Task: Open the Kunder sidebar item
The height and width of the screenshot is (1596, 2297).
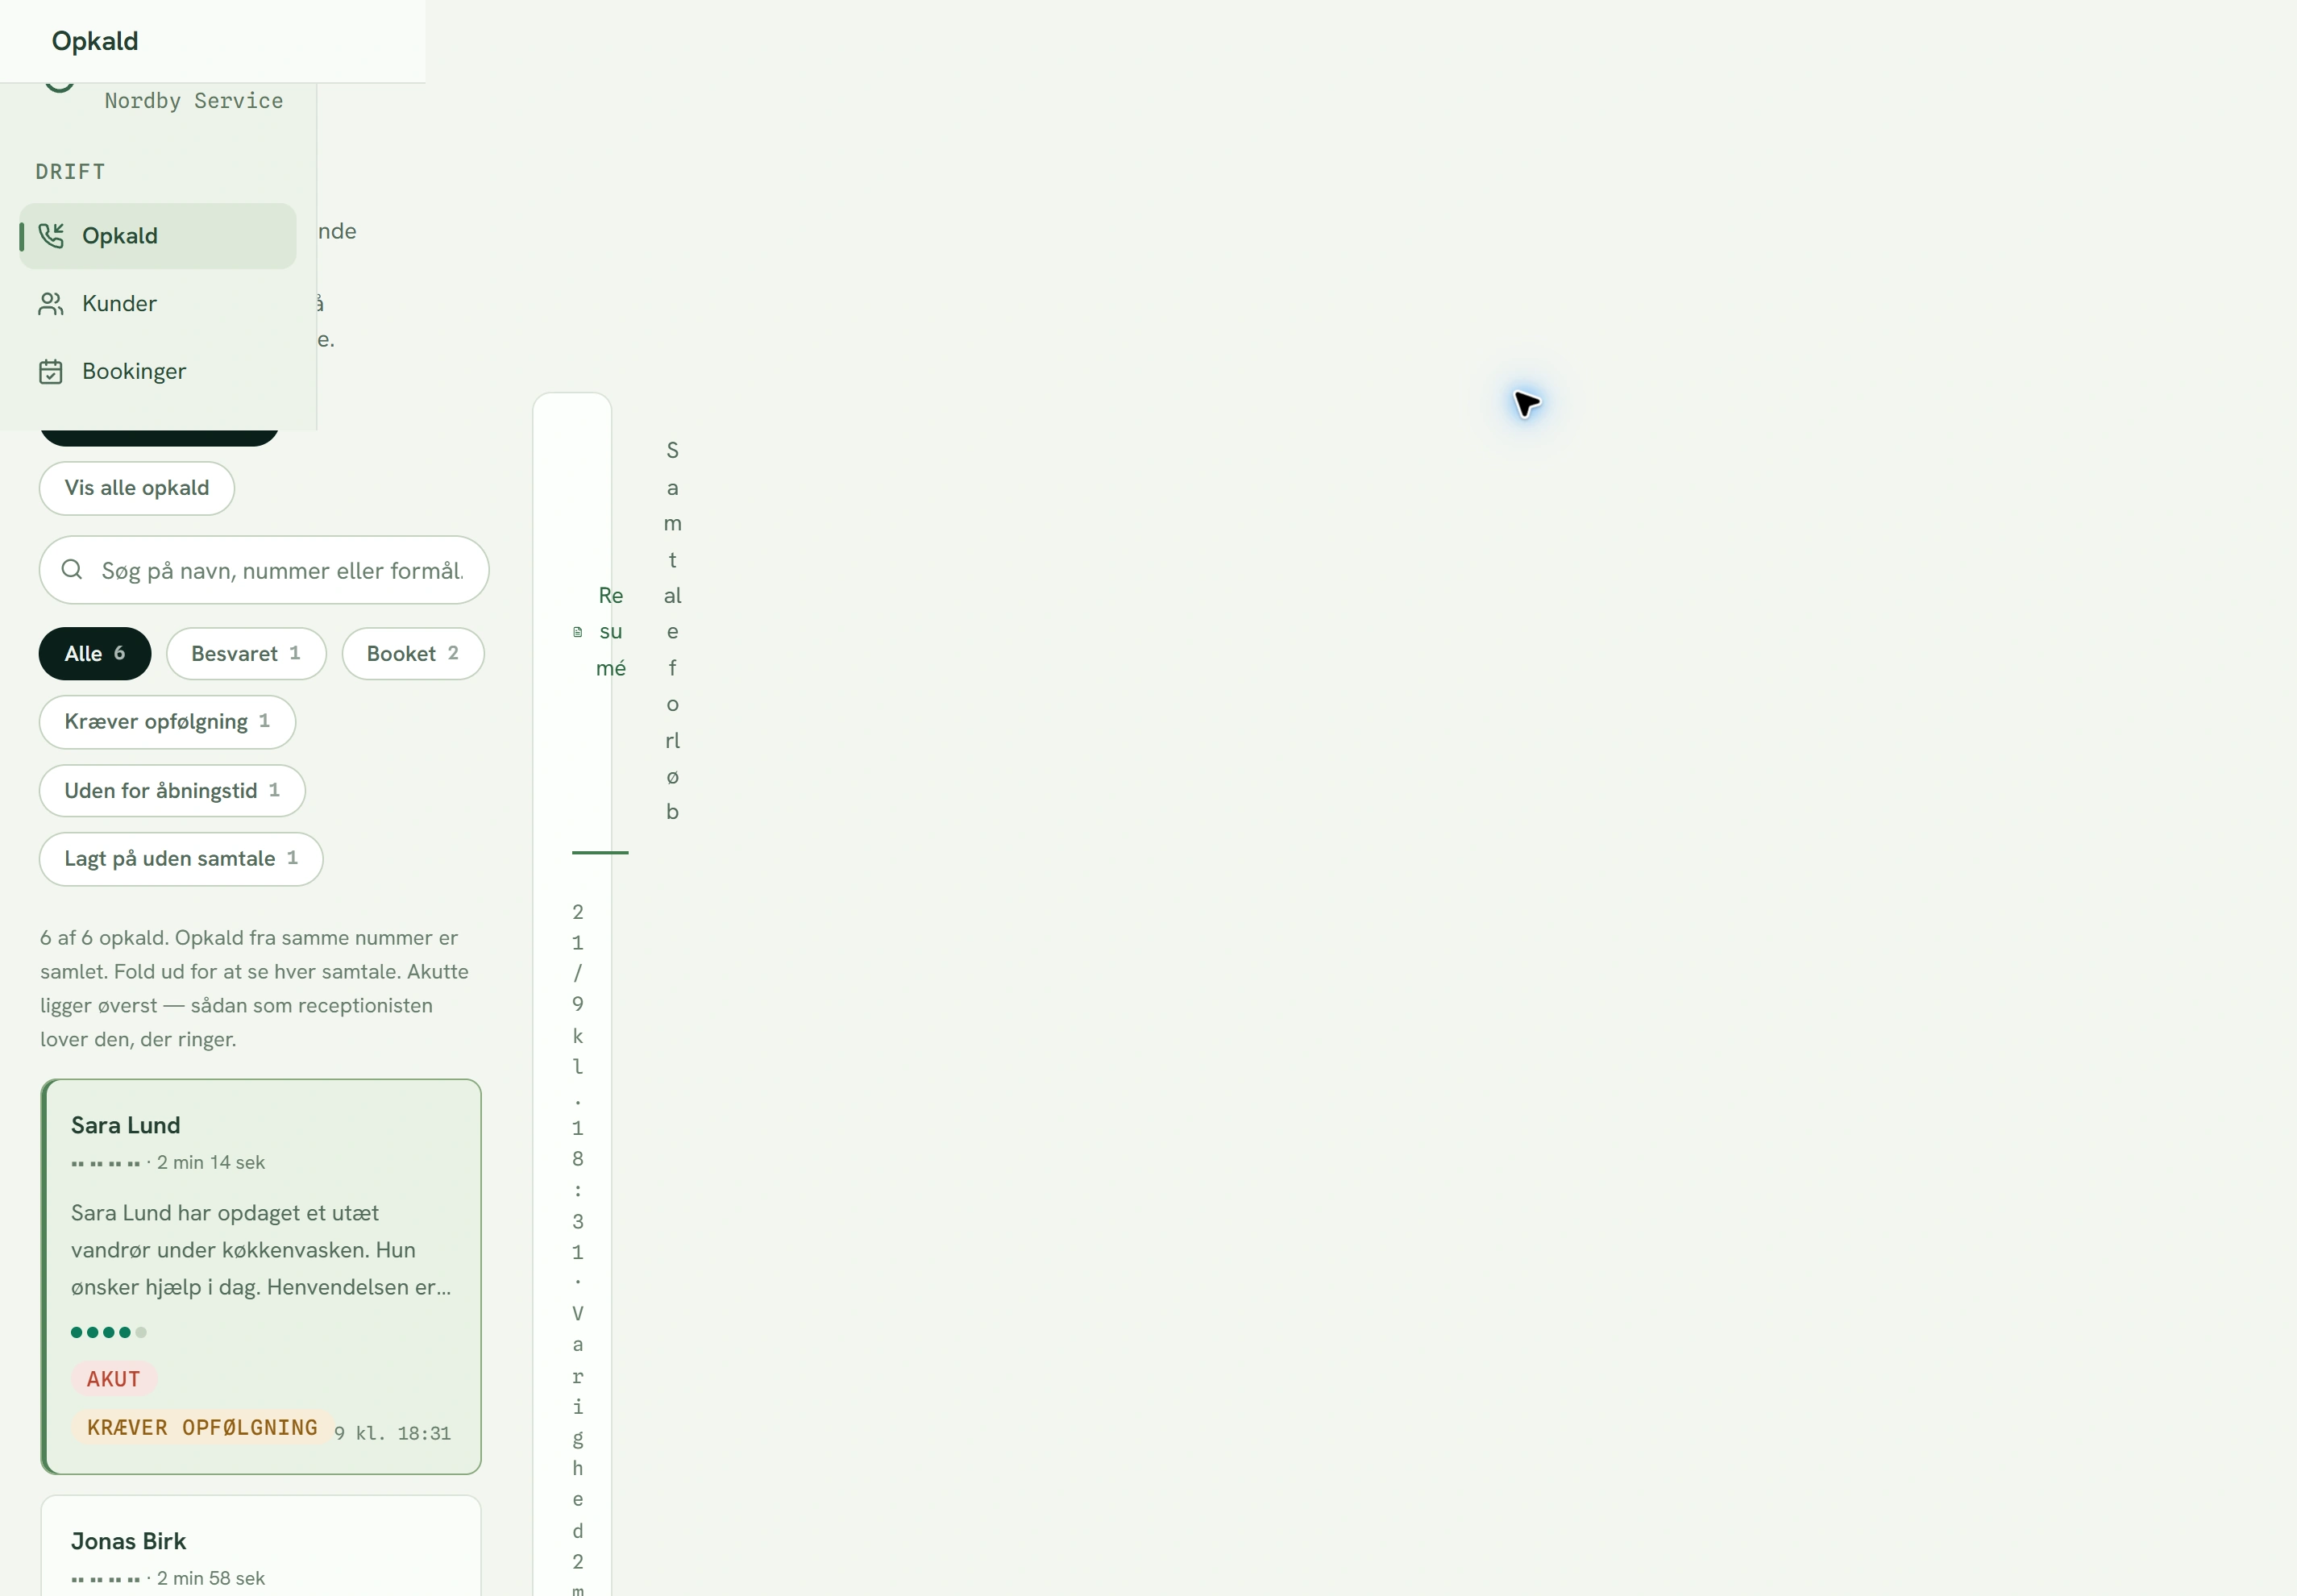Action: click(158, 304)
